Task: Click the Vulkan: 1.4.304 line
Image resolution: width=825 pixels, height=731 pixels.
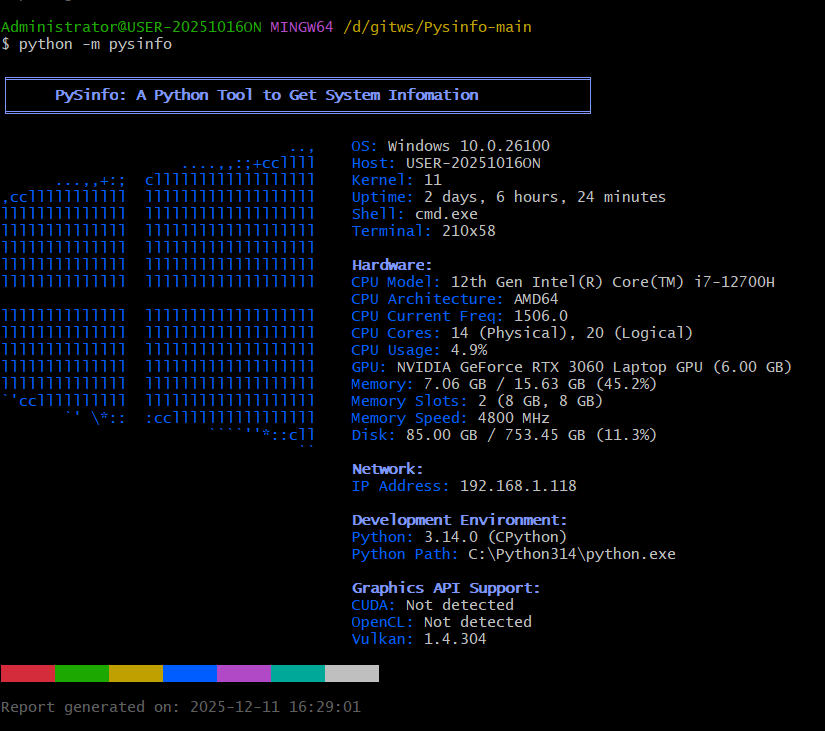Action: (419, 639)
